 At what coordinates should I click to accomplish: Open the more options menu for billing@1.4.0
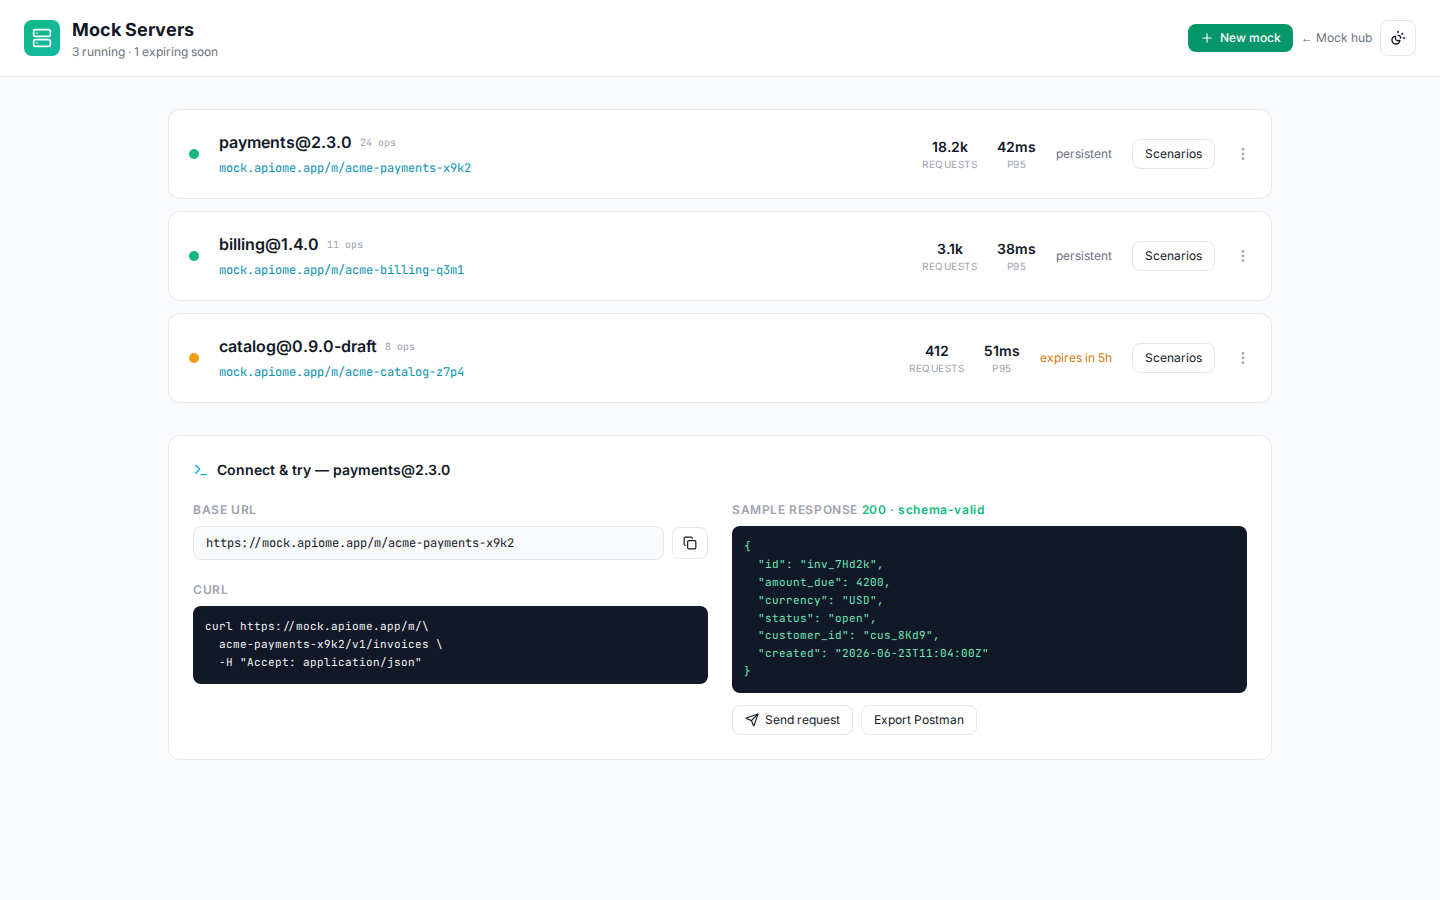pyautogui.click(x=1243, y=256)
